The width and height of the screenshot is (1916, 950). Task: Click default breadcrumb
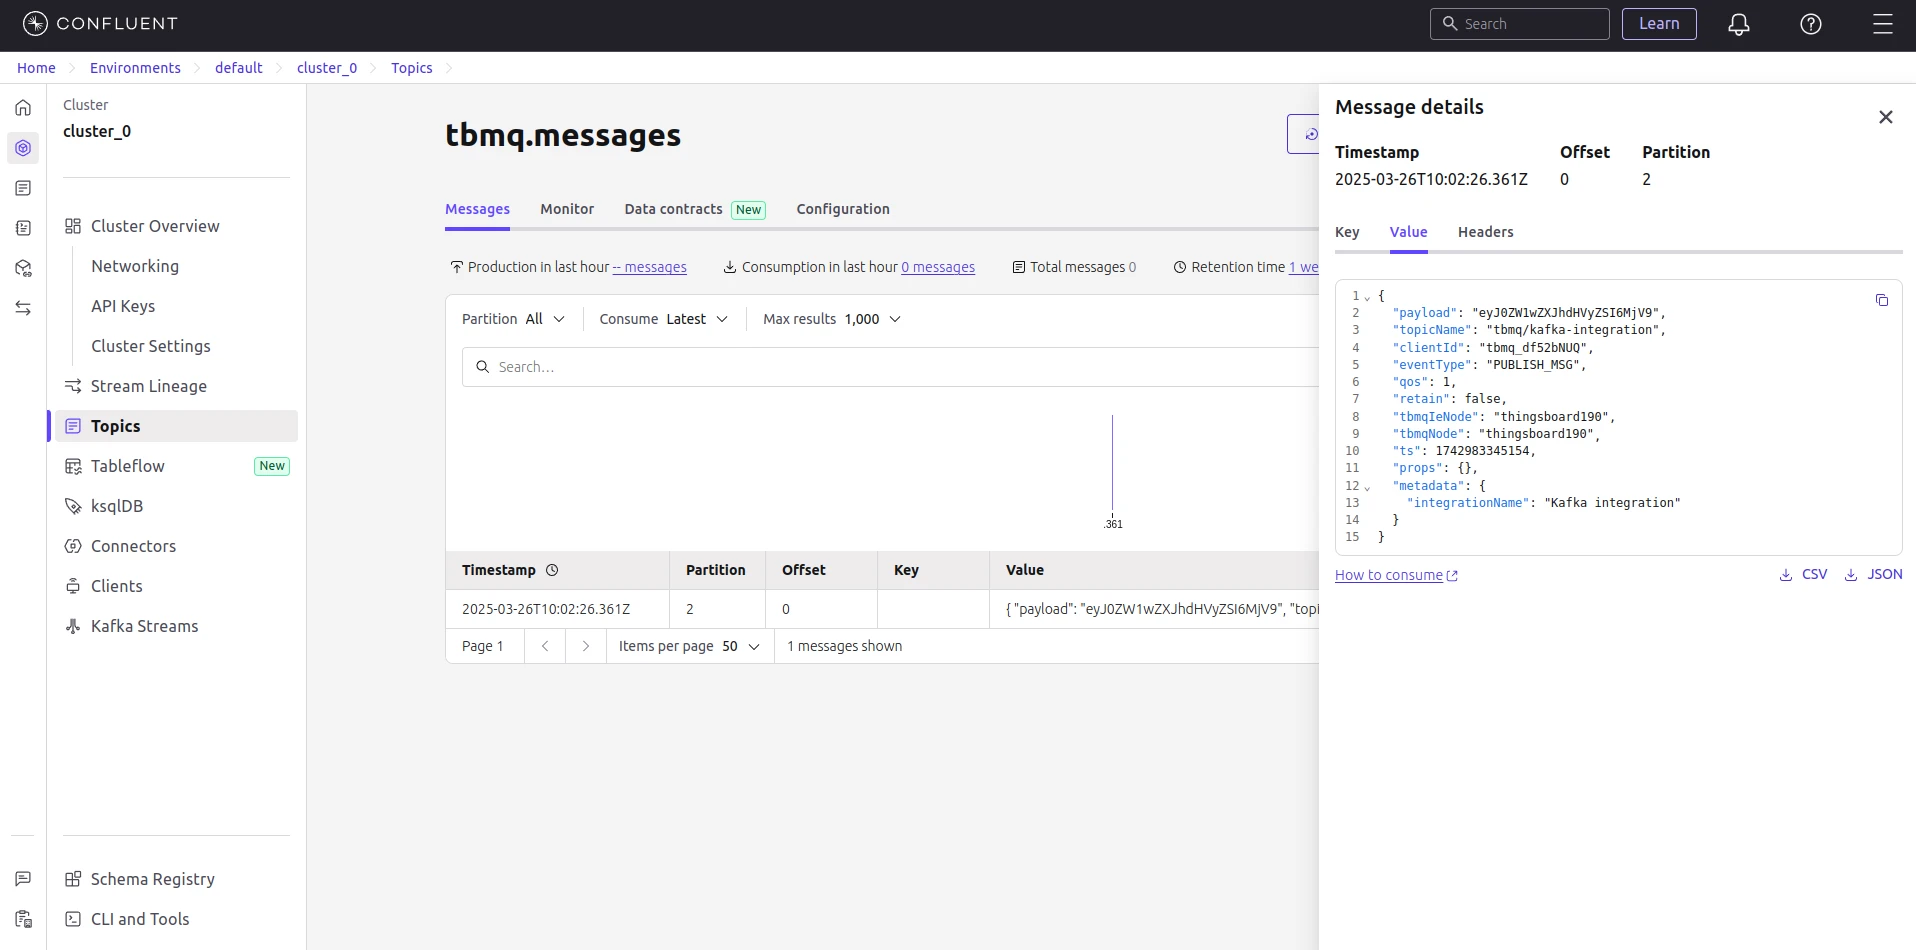[x=238, y=68]
